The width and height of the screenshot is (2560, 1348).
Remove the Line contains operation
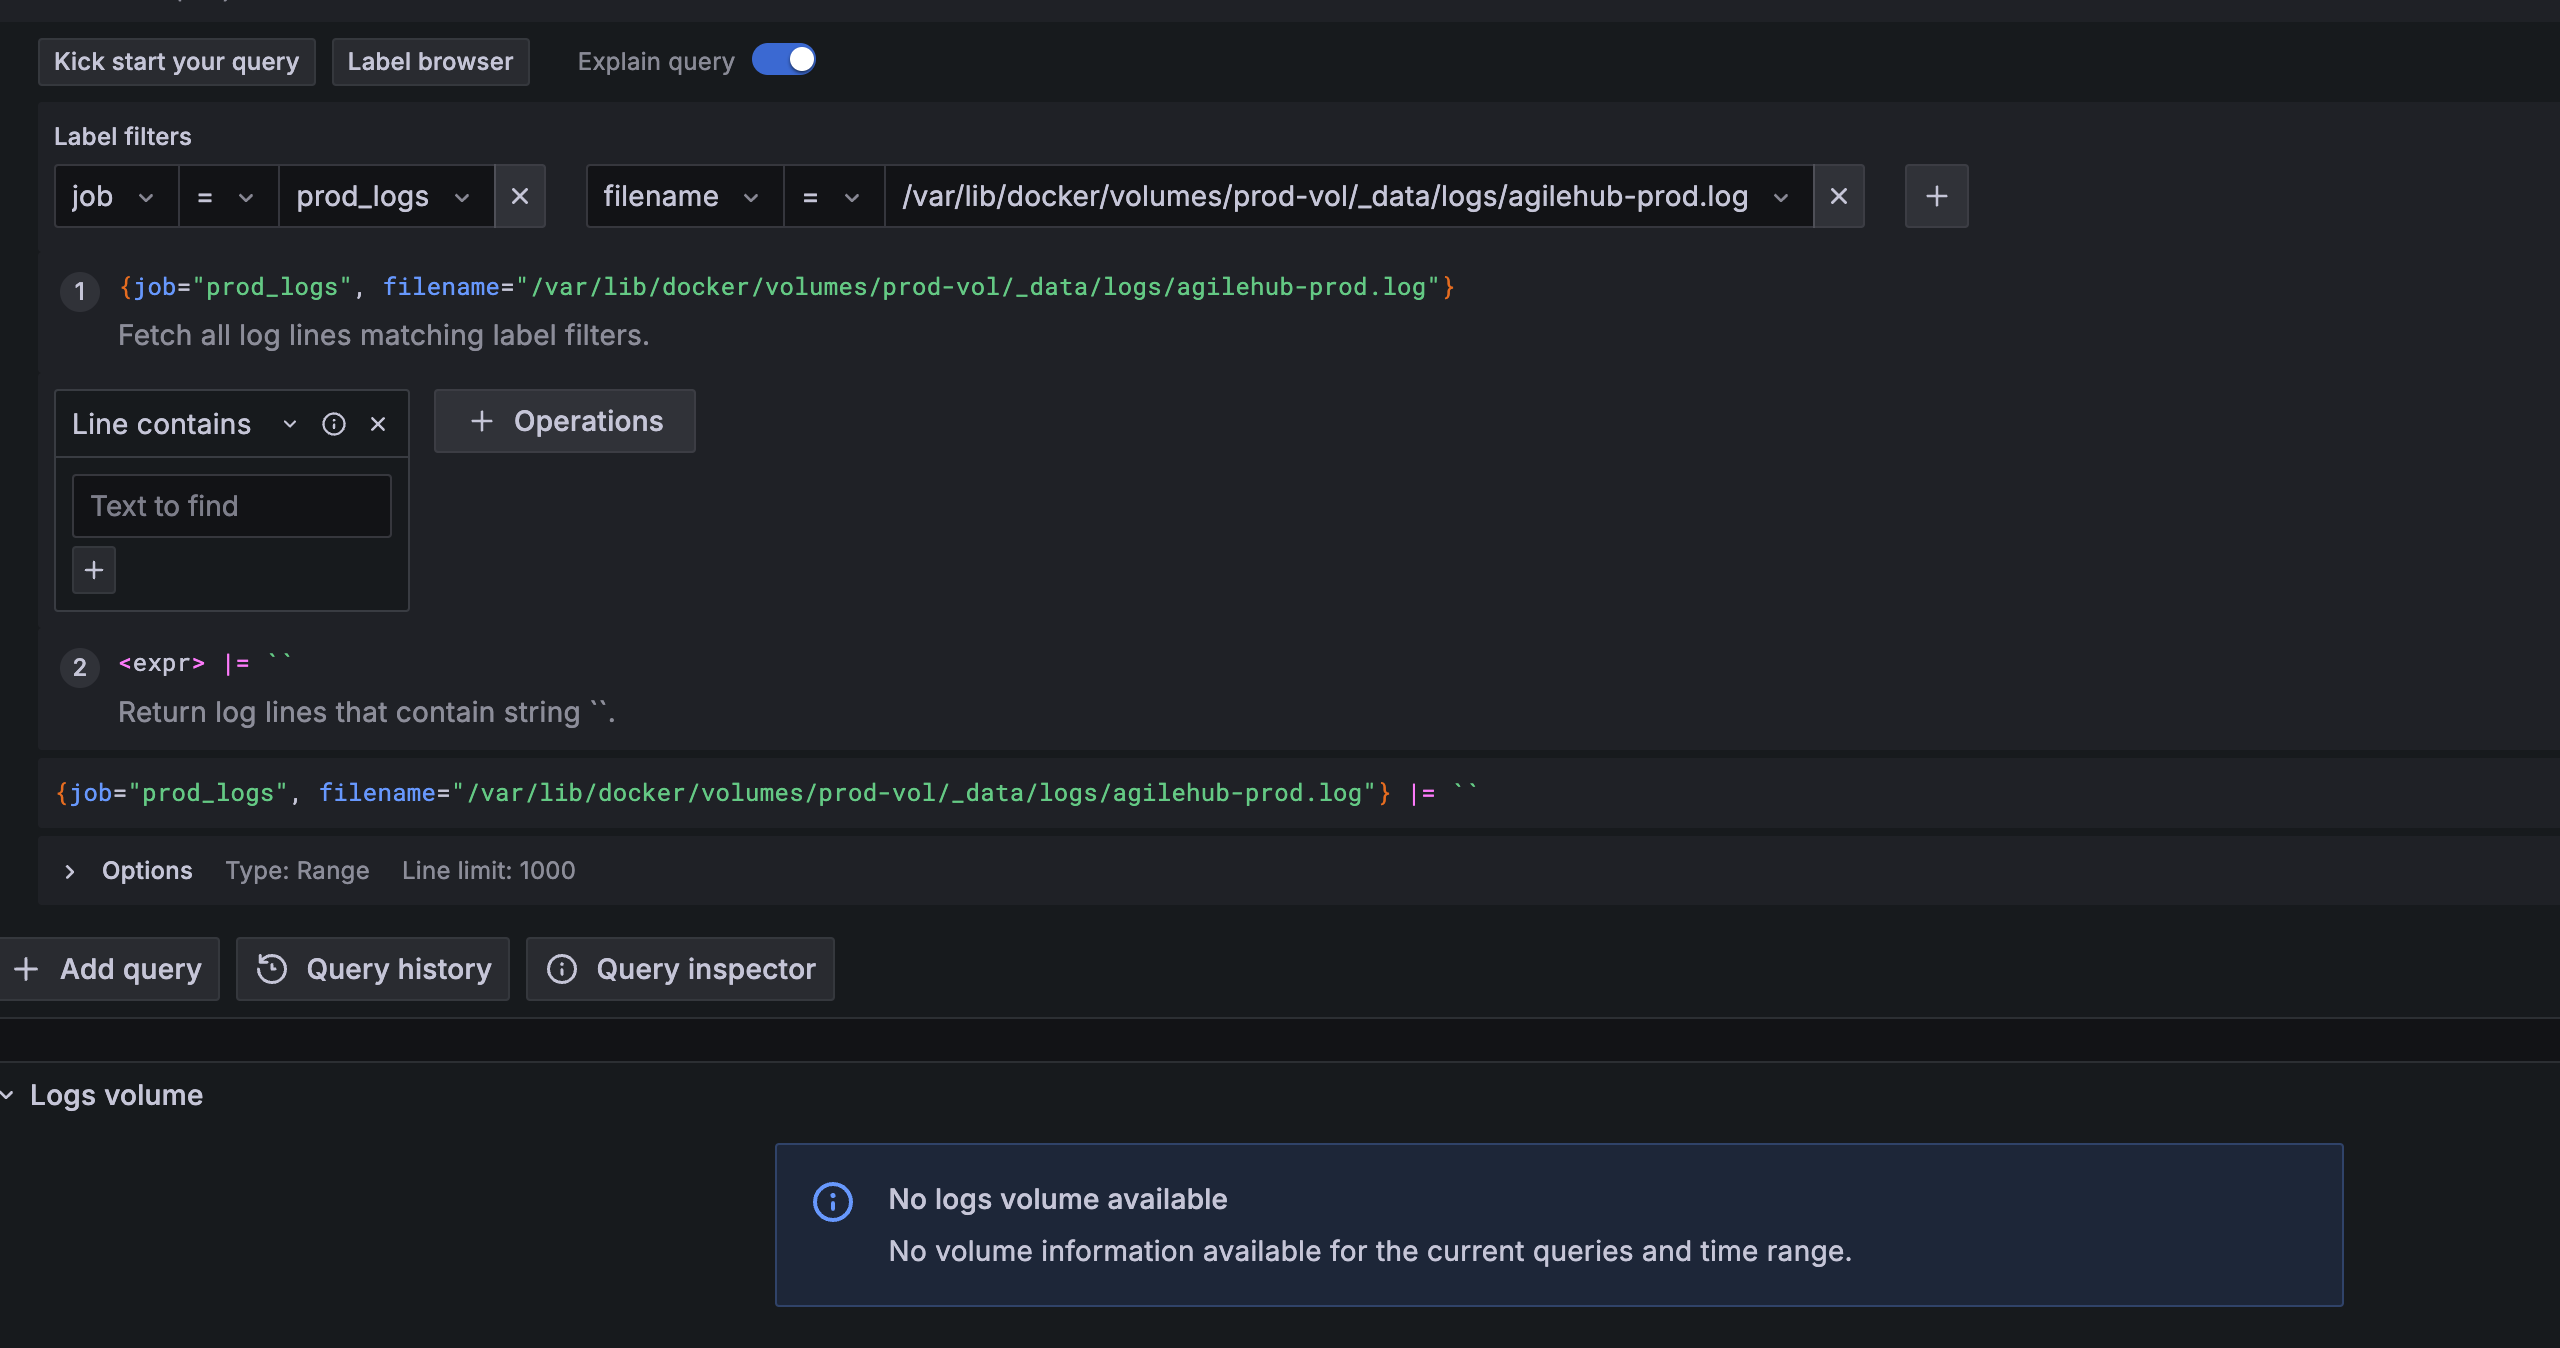point(378,424)
